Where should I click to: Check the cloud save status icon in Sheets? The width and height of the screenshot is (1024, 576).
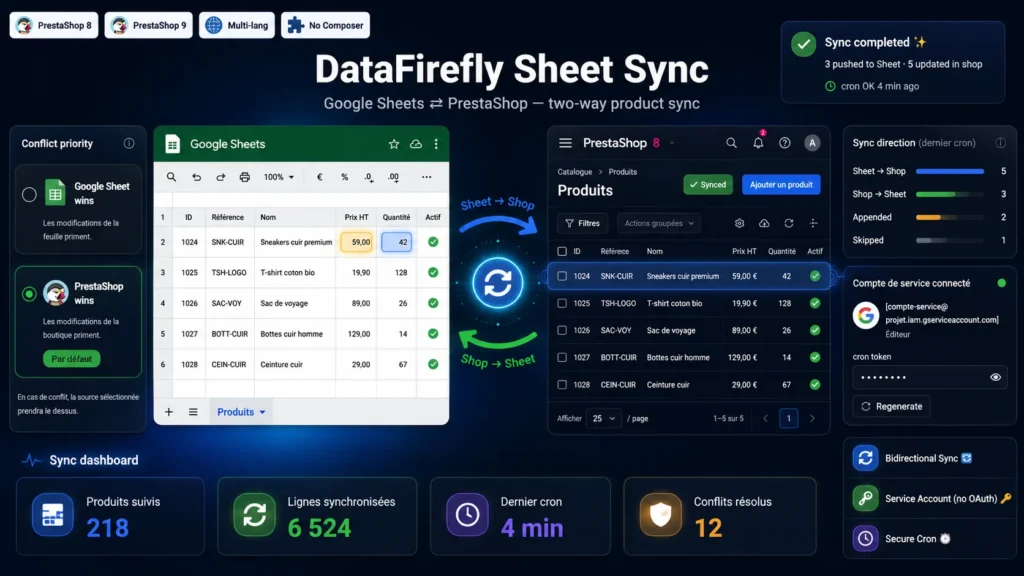(x=415, y=144)
